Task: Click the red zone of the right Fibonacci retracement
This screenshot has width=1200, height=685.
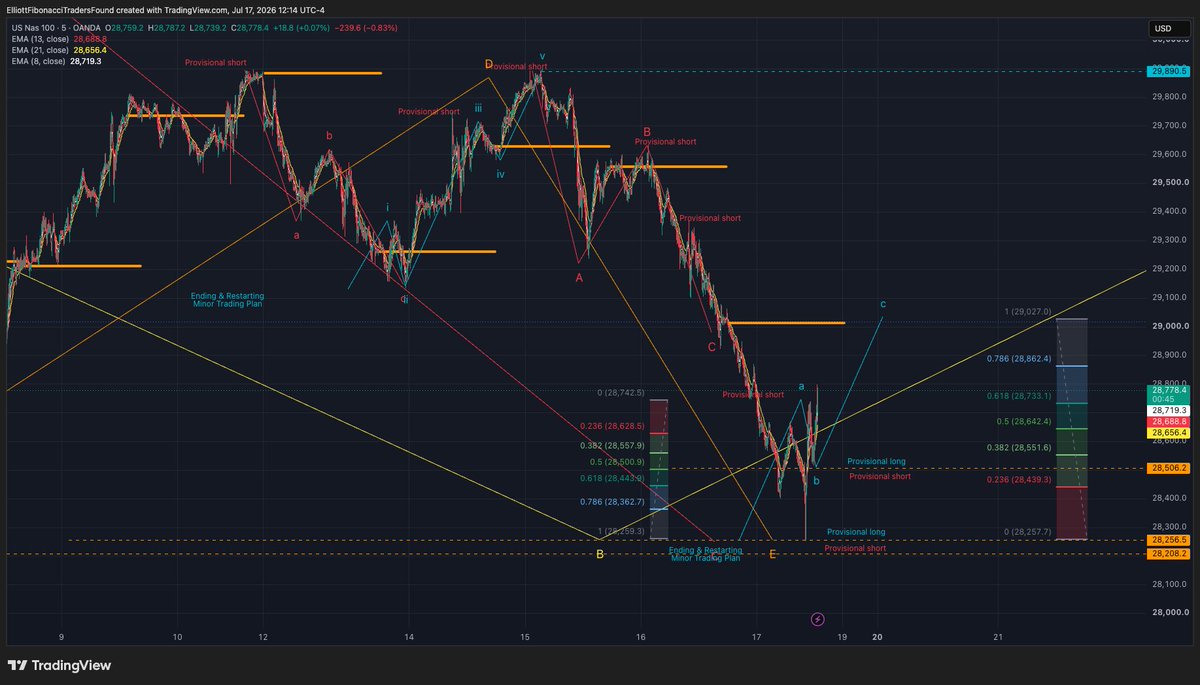Action: coord(1071,512)
